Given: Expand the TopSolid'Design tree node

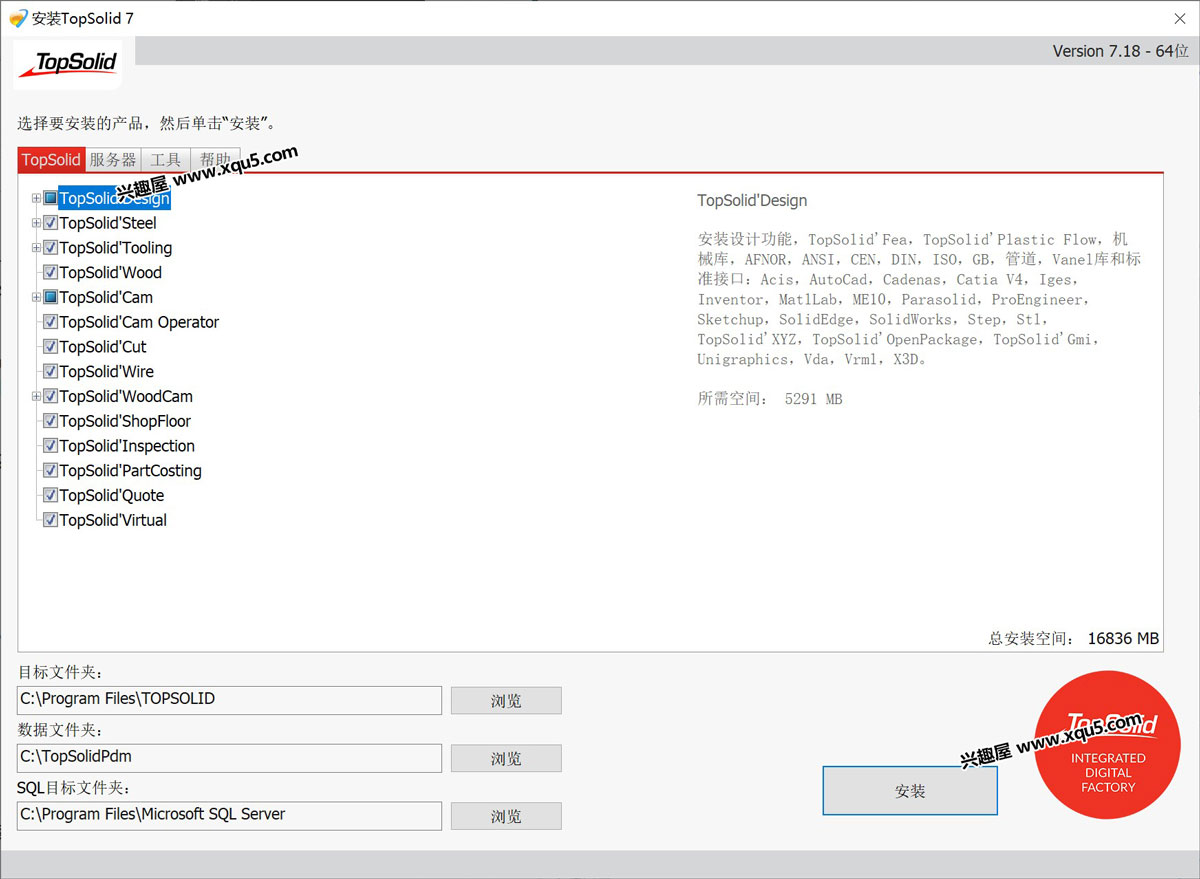Looking at the screenshot, I should click(36, 198).
